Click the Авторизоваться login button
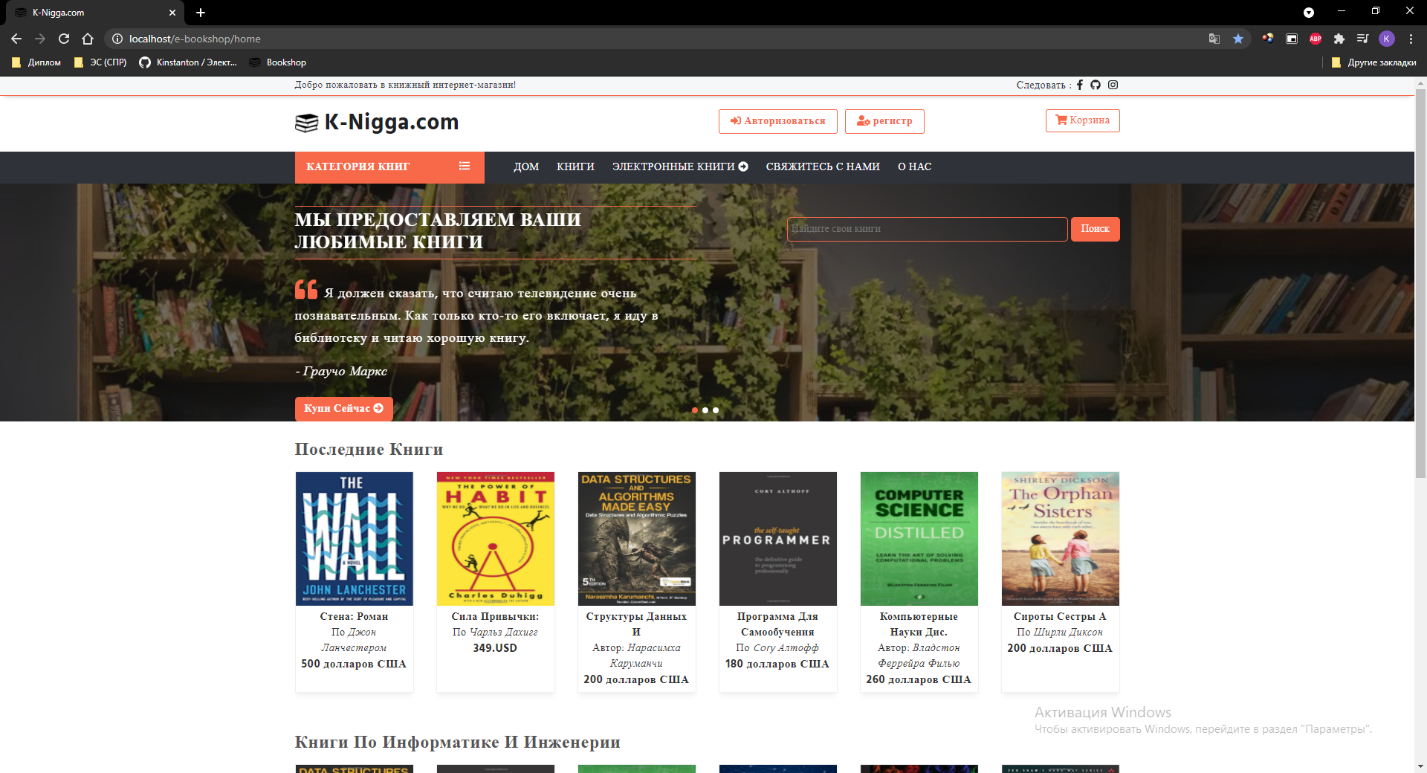 (x=778, y=121)
